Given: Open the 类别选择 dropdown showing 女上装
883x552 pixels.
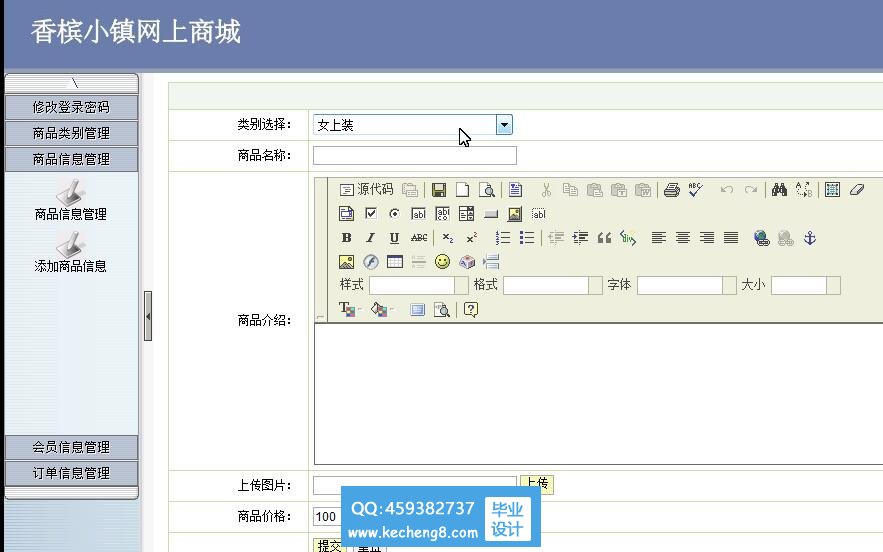Looking at the screenshot, I should (x=413, y=125).
